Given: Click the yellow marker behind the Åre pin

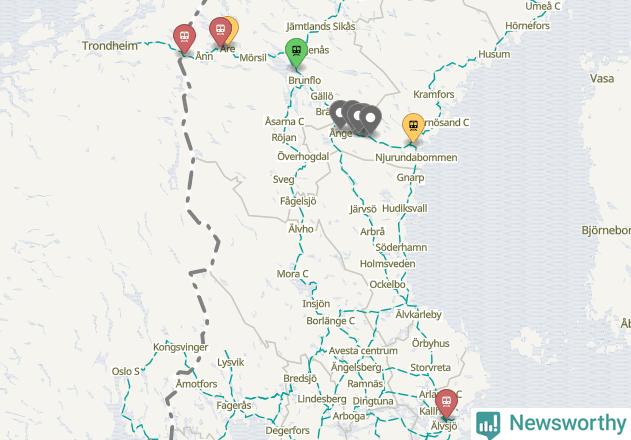Looking at the screenshot, I should tap(235, 28).
